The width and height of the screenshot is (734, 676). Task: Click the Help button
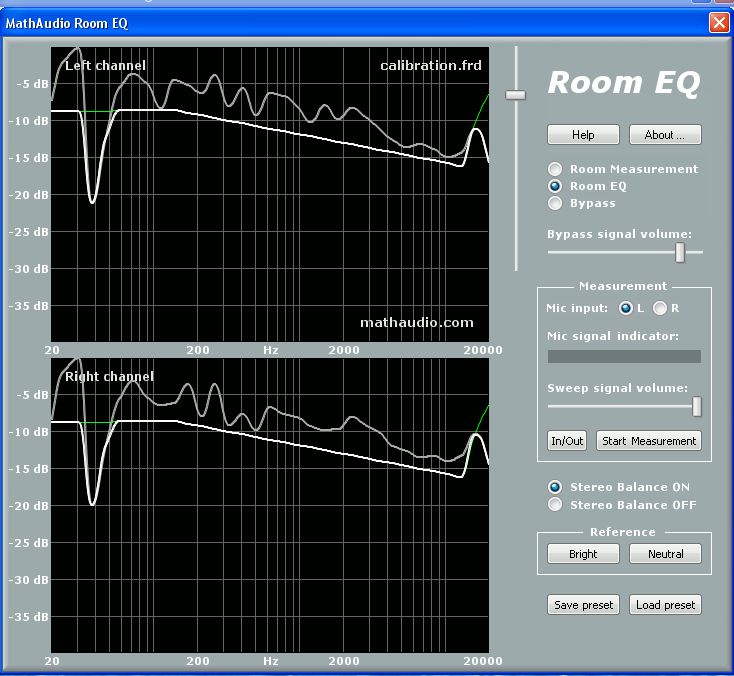tap(583, 135)
